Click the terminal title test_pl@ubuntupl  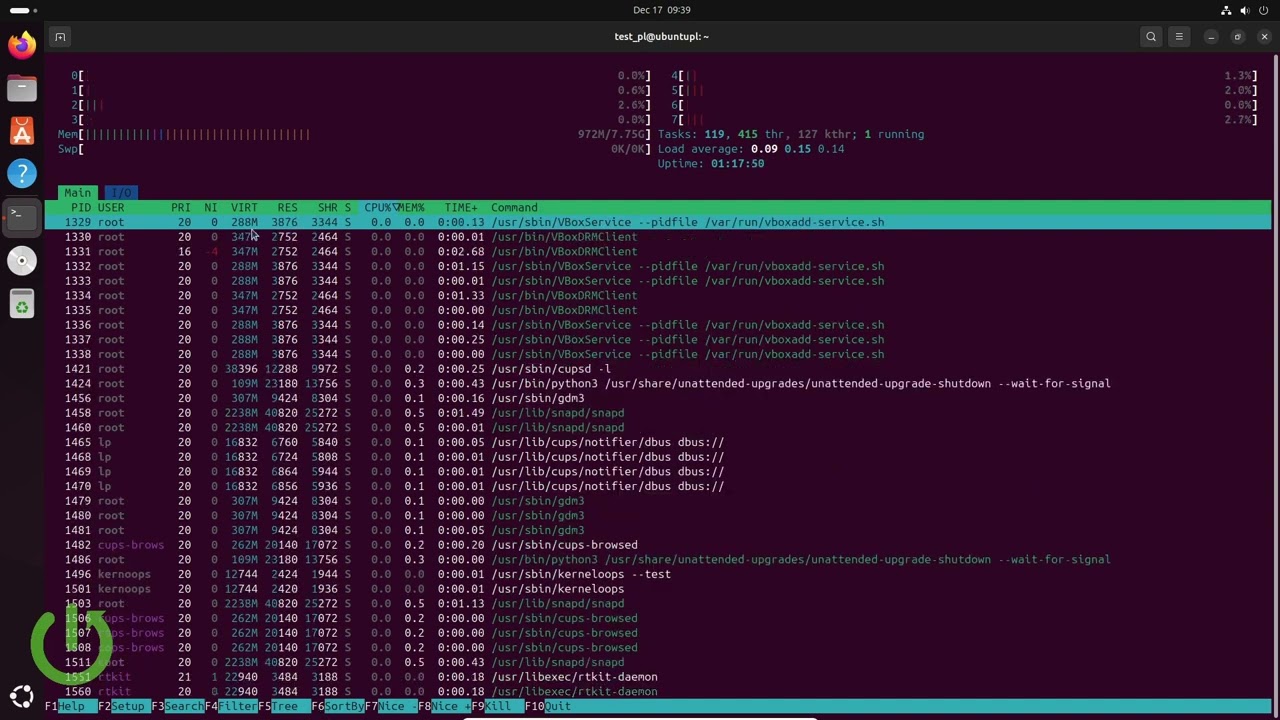(661, 37)
